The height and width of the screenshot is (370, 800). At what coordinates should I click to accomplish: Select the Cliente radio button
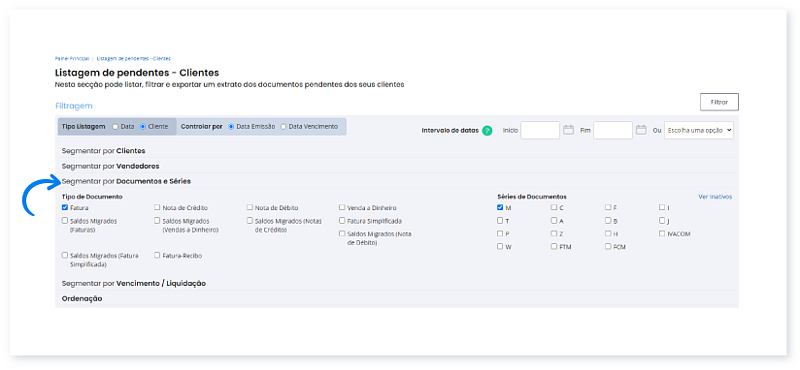click(x=143, y=127)
